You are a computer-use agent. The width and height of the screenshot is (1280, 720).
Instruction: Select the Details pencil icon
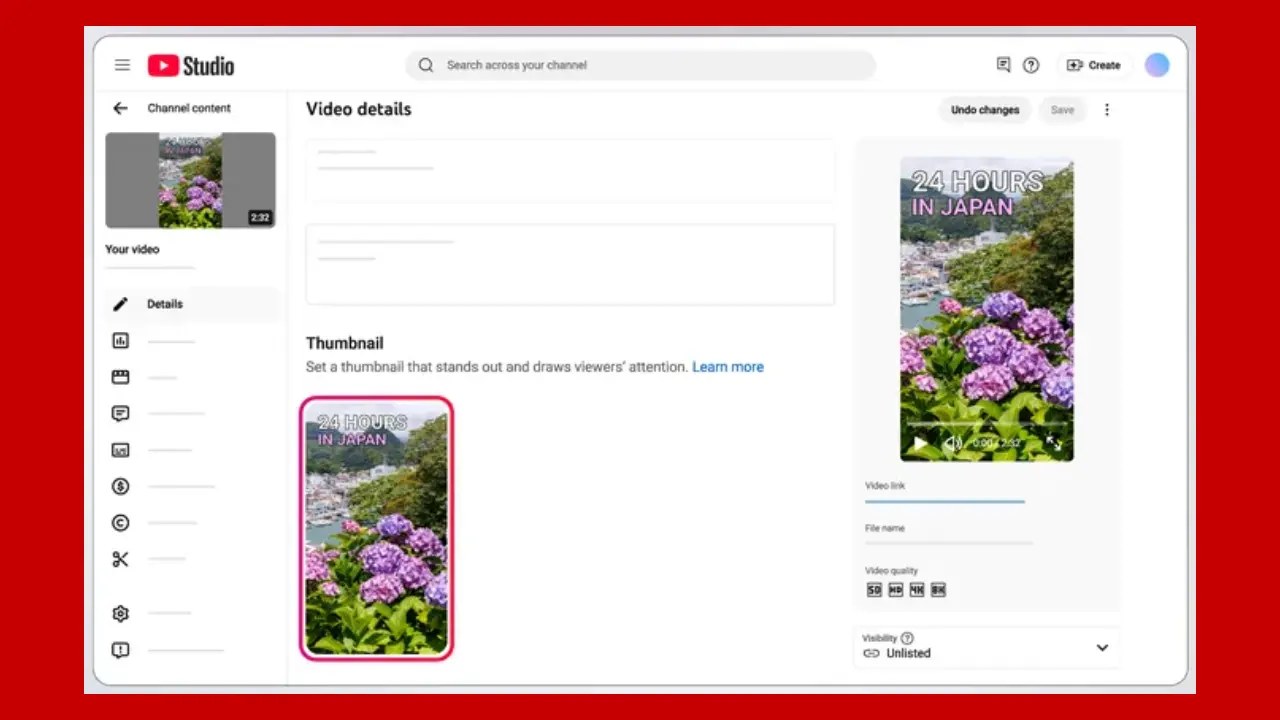coord(121,304)
